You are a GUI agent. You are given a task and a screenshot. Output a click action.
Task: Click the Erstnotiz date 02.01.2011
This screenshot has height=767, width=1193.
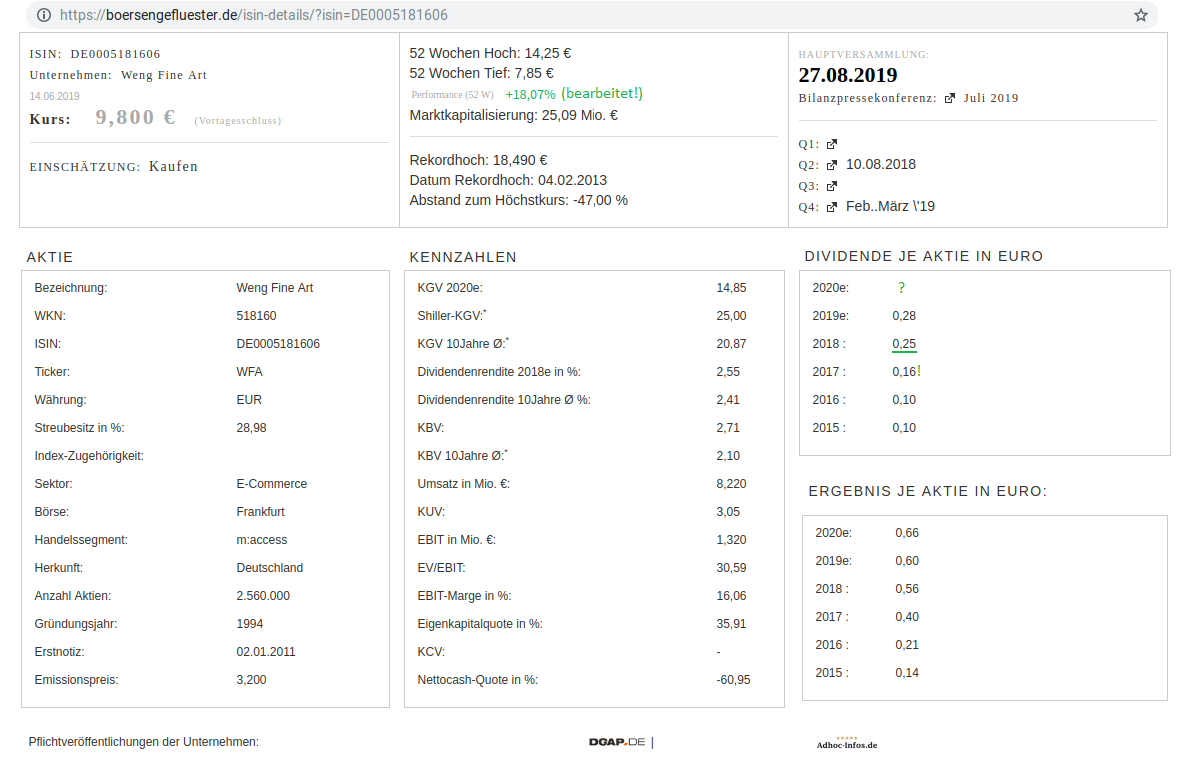(266, 652)
